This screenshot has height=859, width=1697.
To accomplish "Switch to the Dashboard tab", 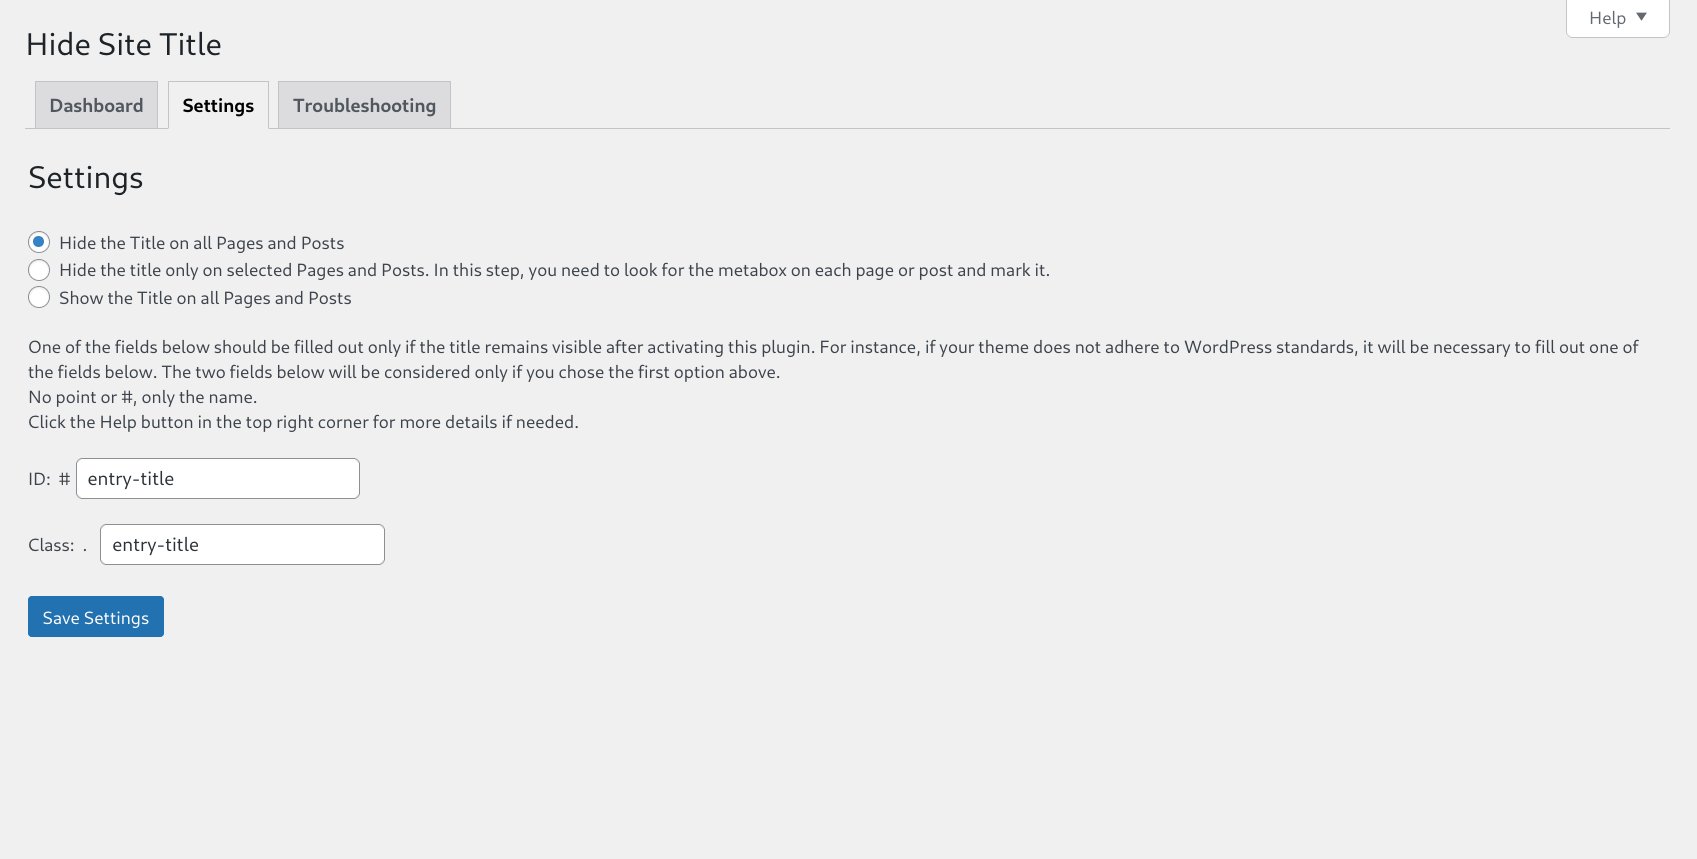I will tap(96, 105).
